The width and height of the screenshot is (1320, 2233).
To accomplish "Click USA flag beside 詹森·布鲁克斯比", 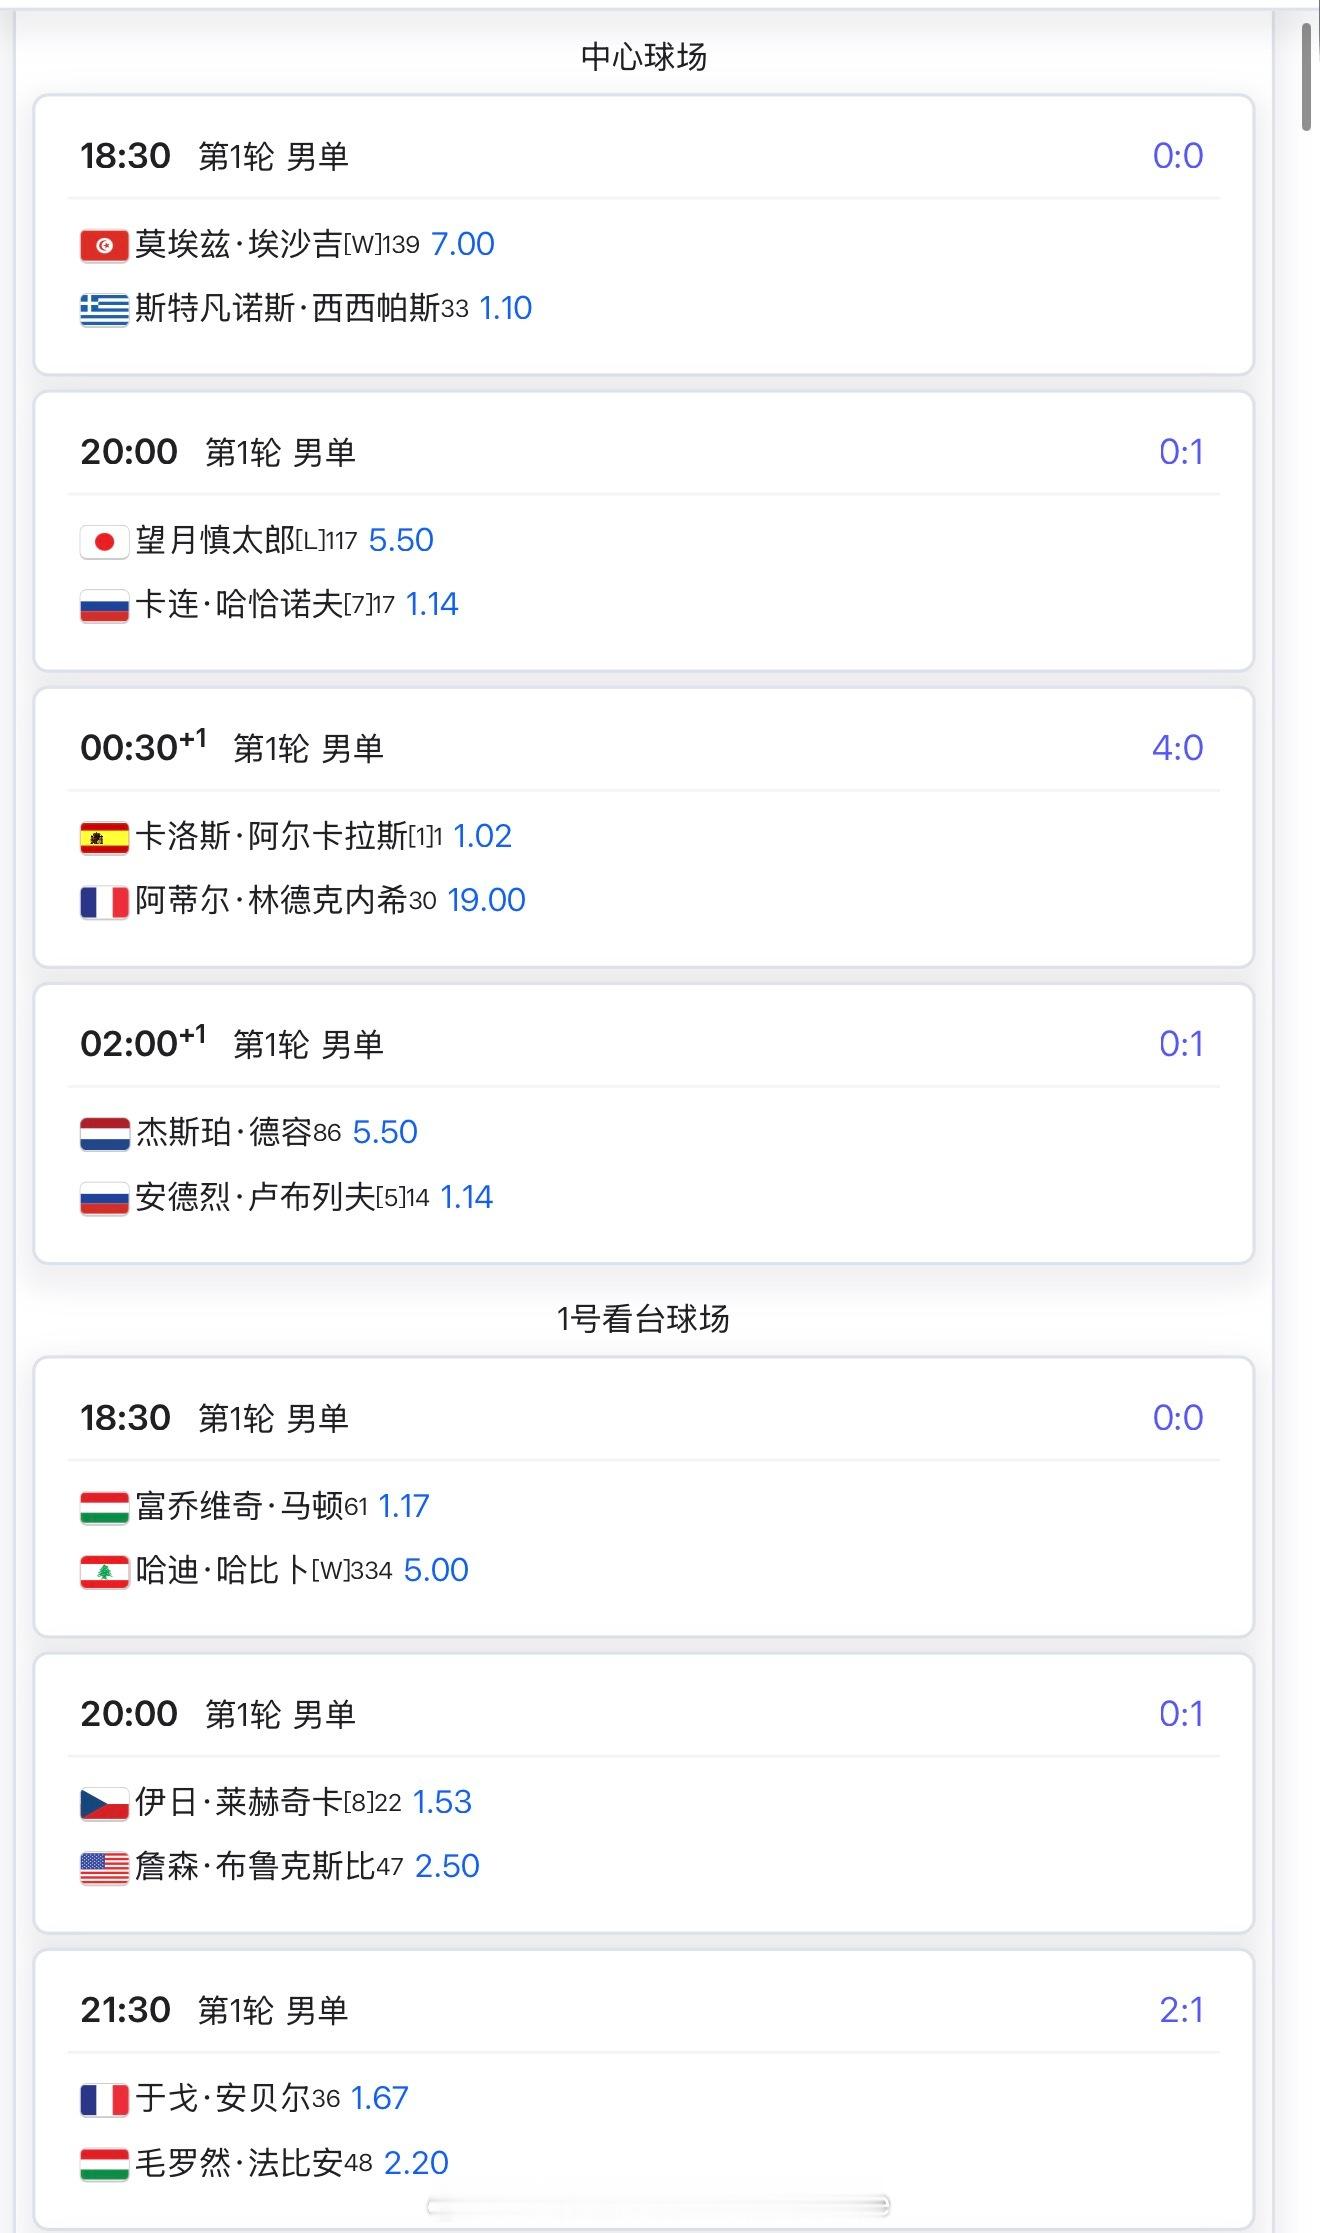I will click(x=104, y=1867).
